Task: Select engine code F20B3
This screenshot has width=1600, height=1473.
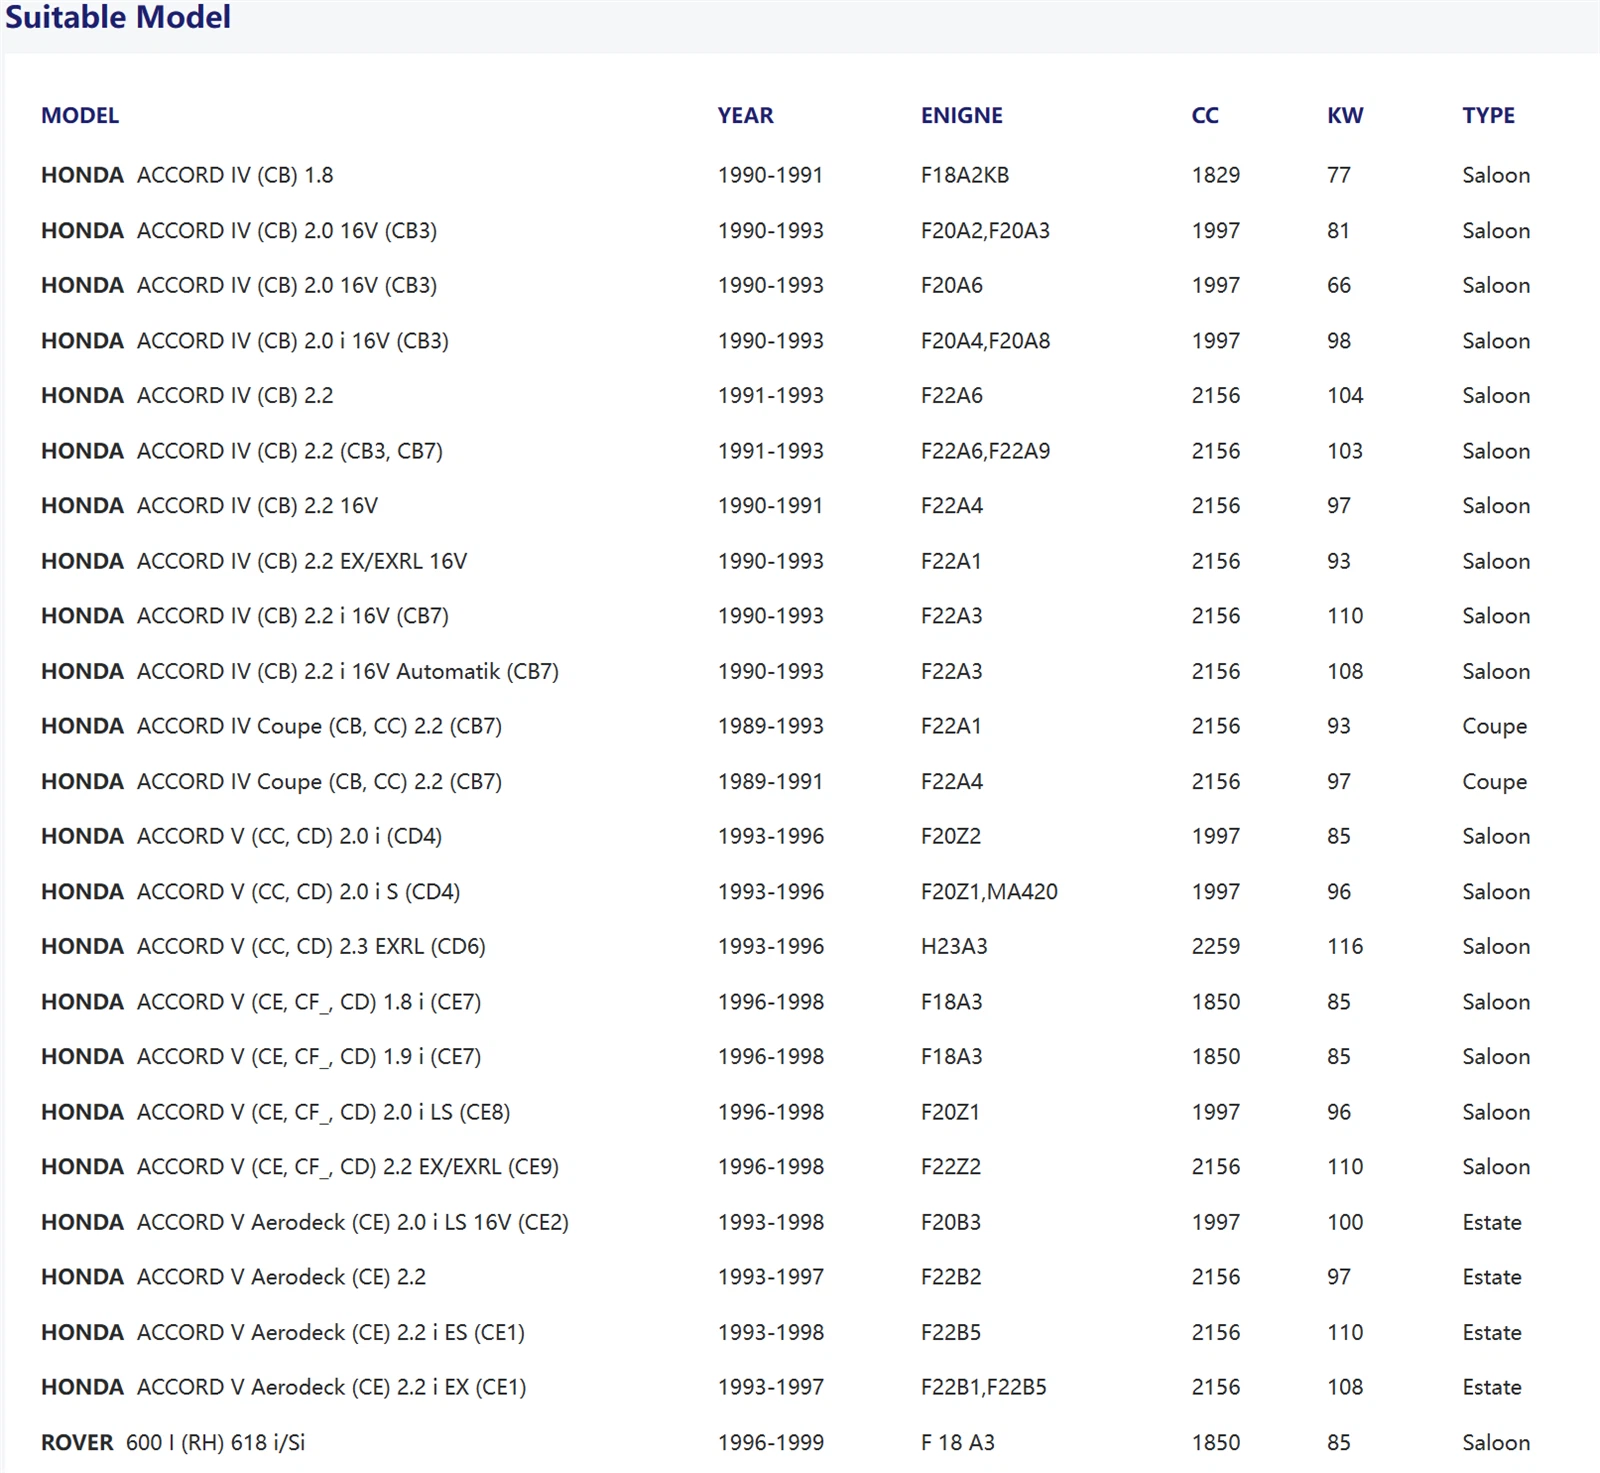Action: click(x=951, y=1222)
